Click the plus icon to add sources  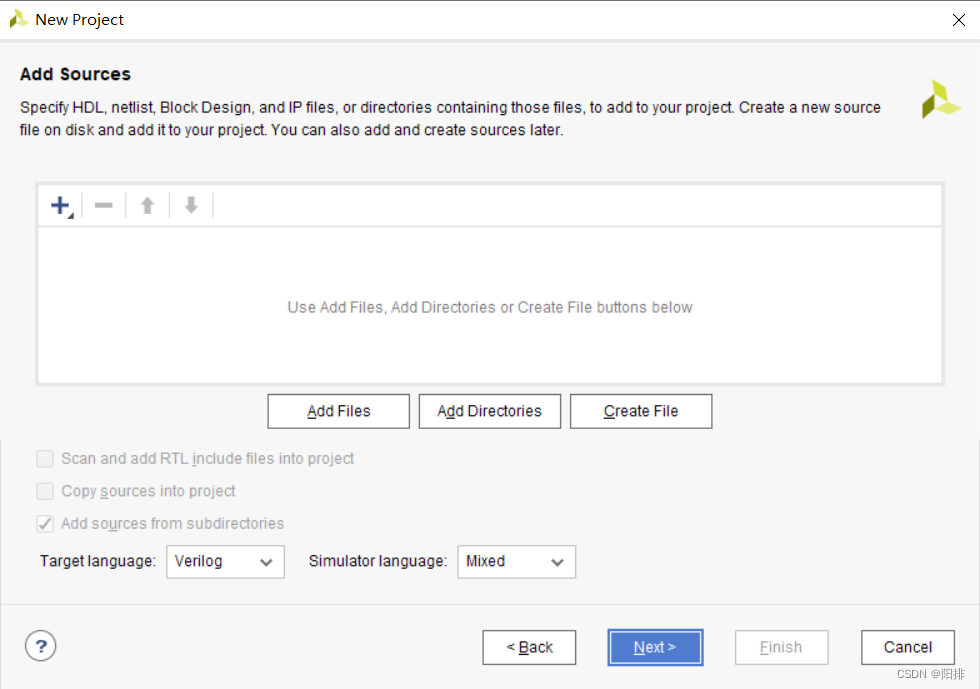pos(61,205)
